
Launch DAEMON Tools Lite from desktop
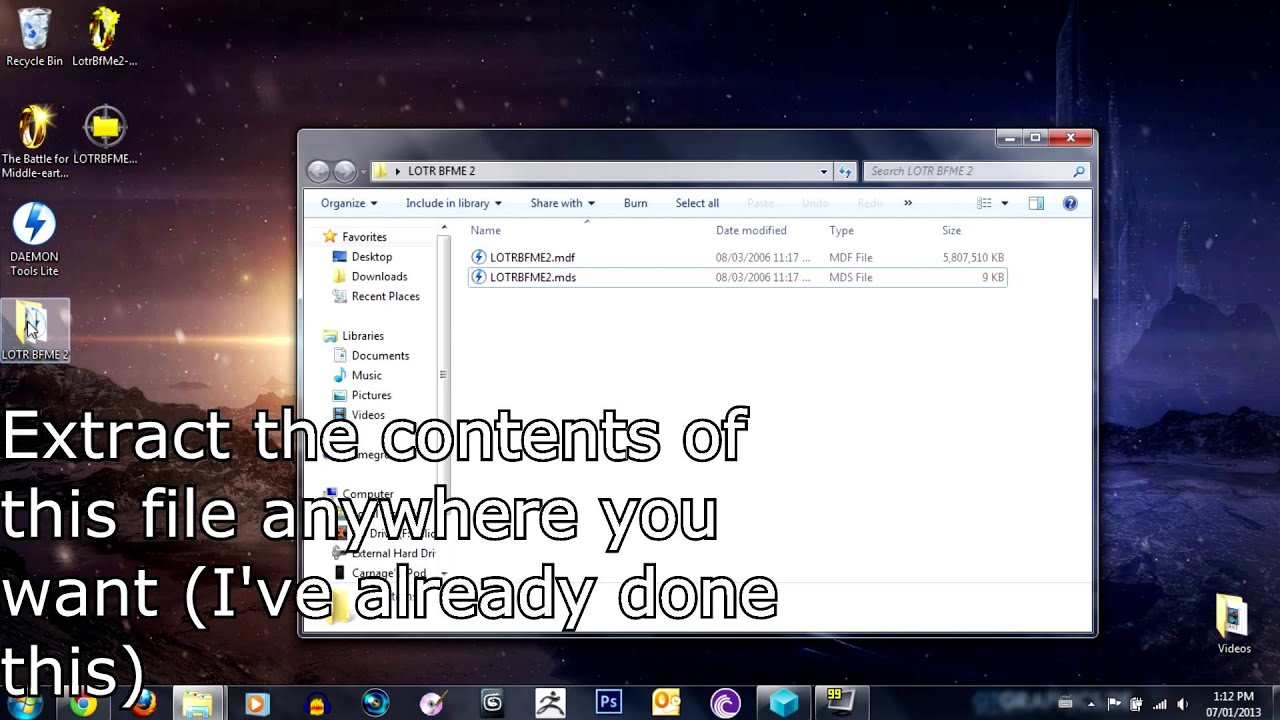(34, 239)
